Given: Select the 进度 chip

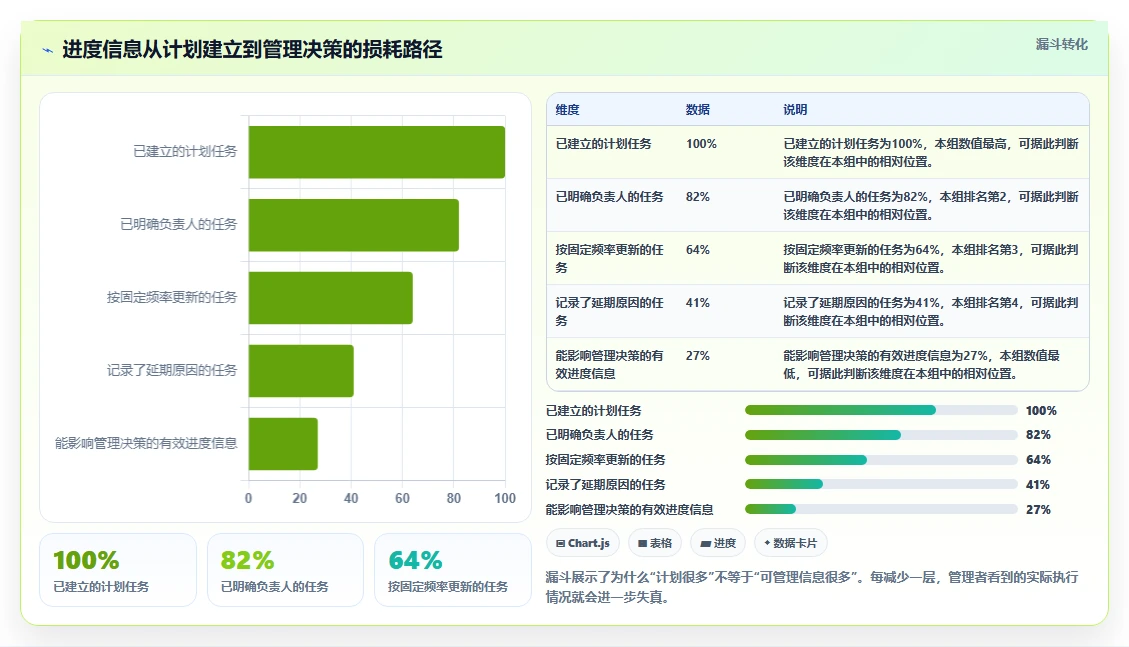Looking at the screenshot, I should point(718,543).
